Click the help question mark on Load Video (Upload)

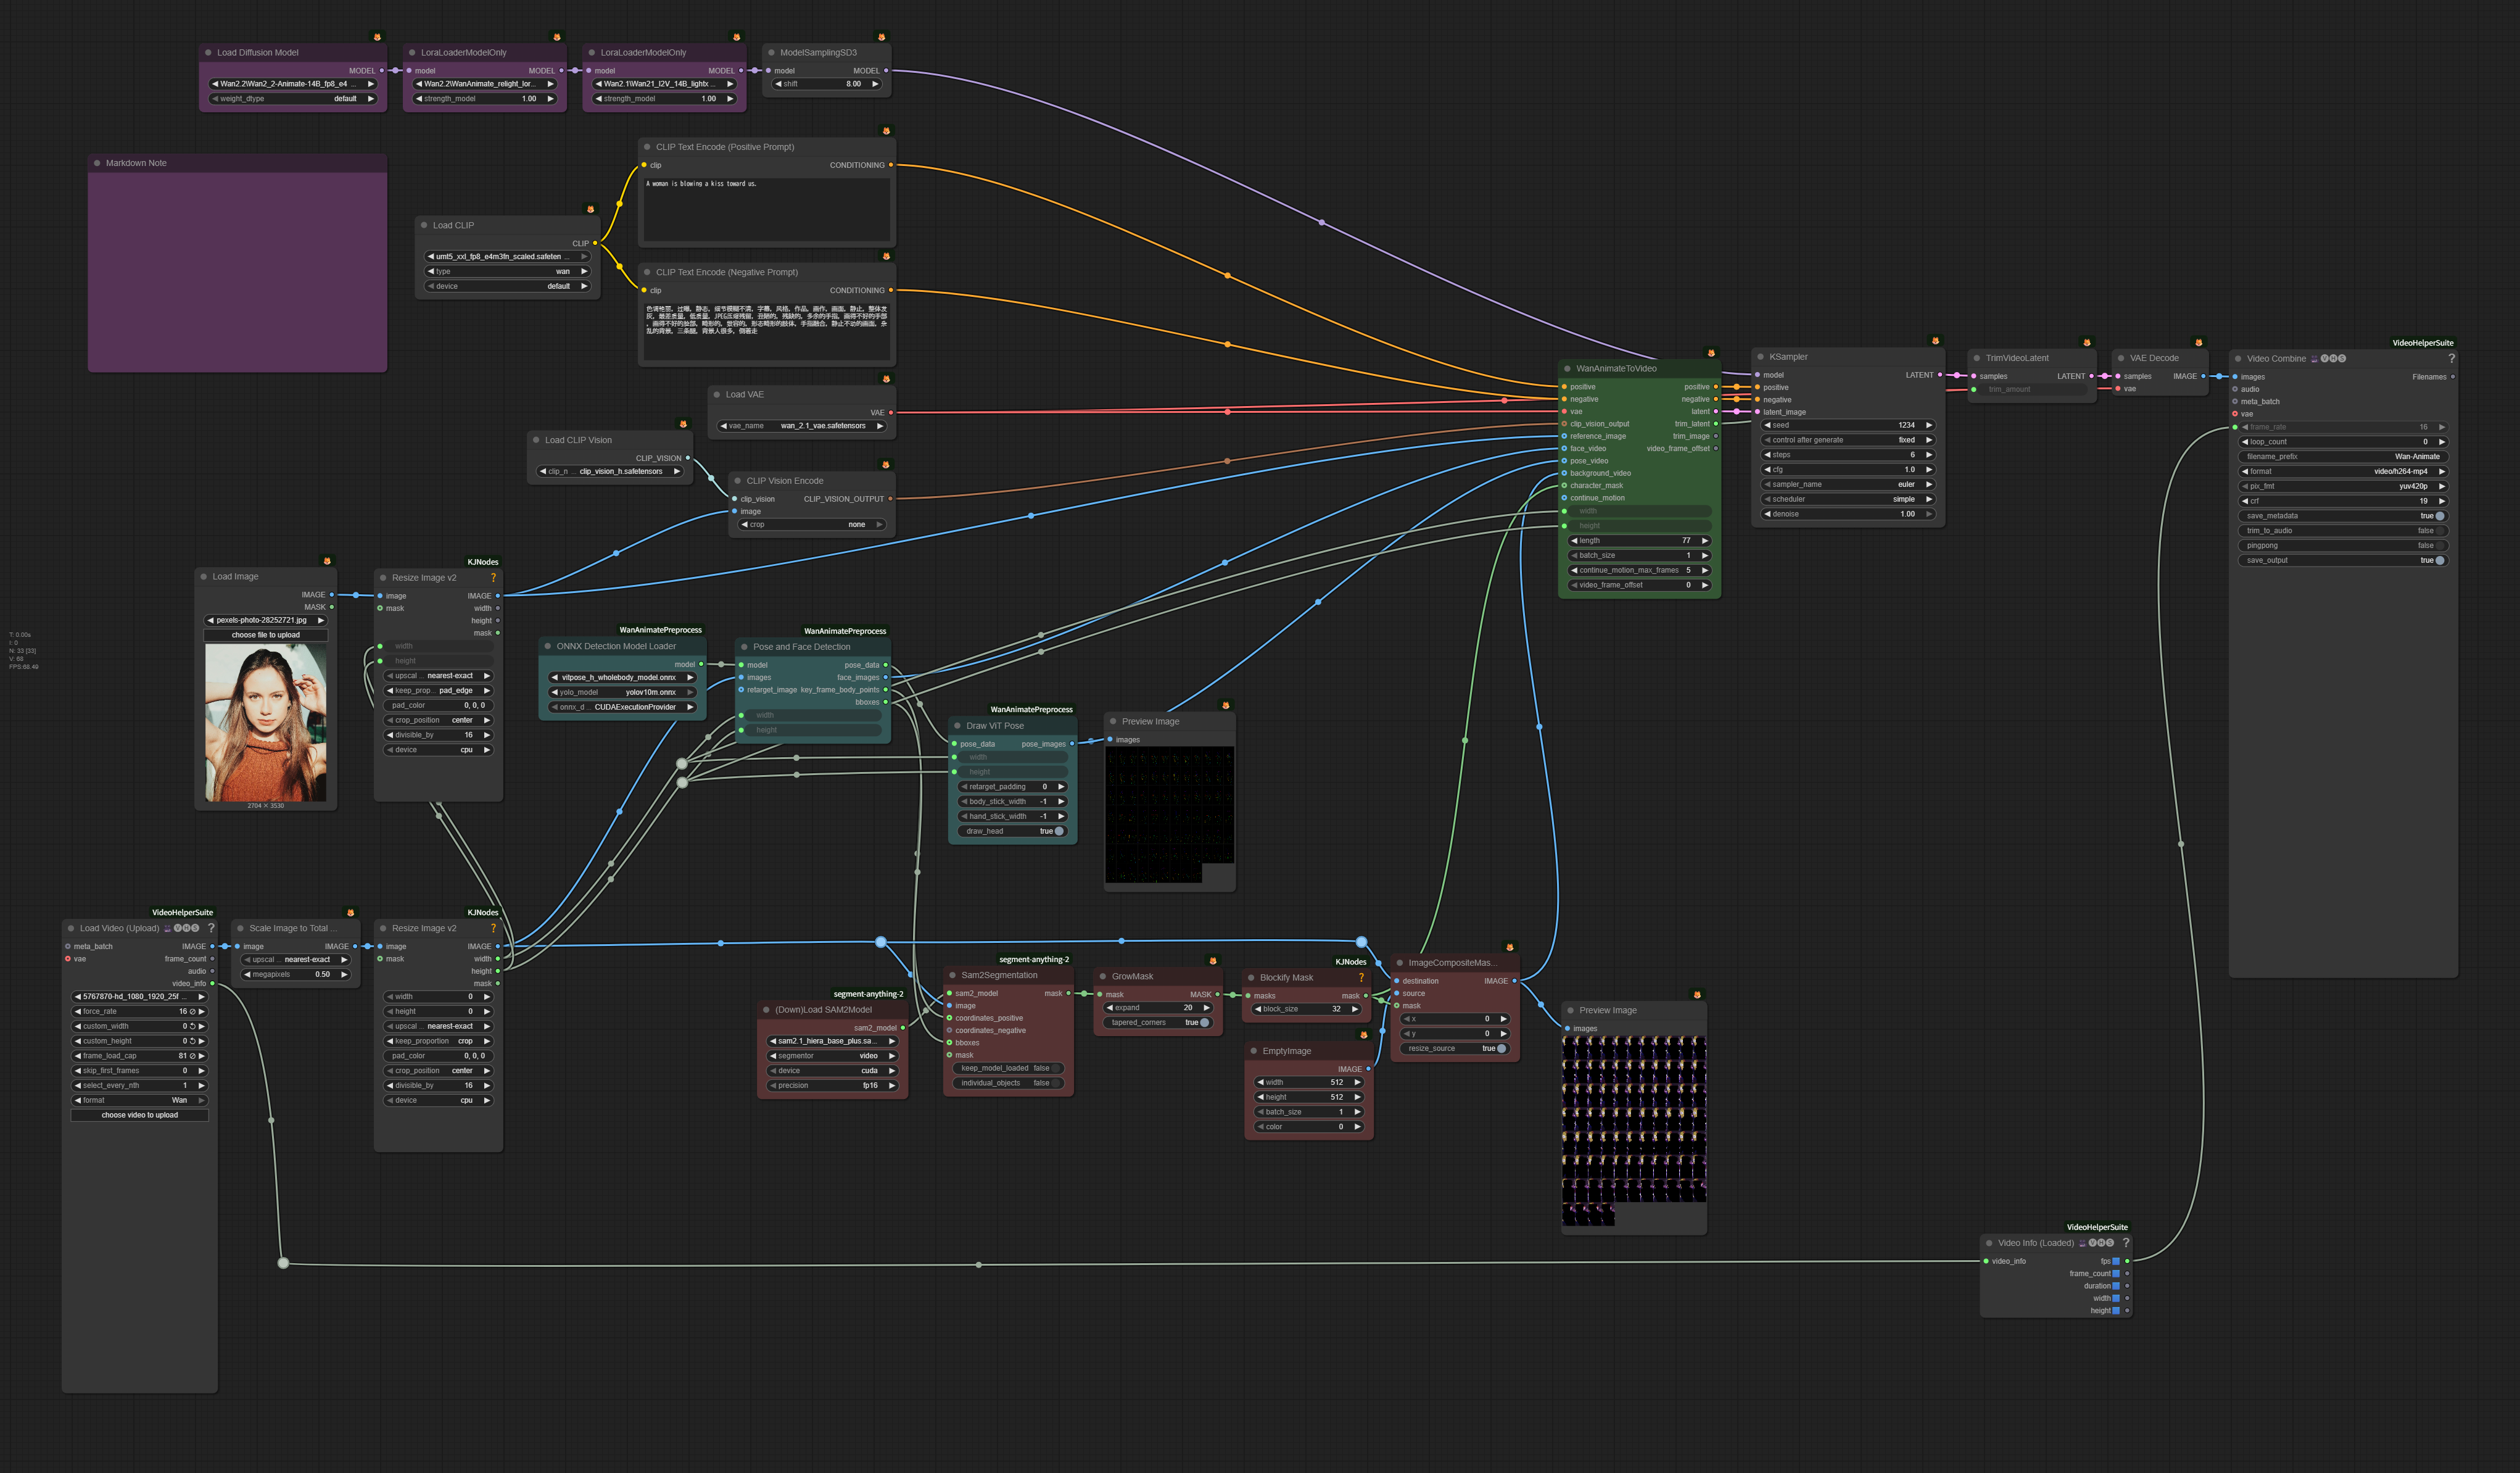211,928
